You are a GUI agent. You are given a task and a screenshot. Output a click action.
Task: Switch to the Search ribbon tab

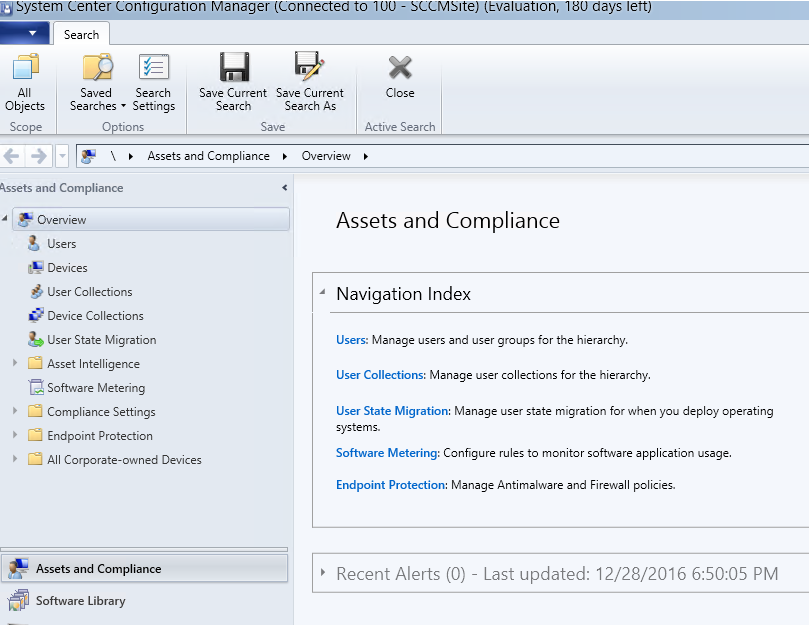pyautogui.click(x=81, y=35)
